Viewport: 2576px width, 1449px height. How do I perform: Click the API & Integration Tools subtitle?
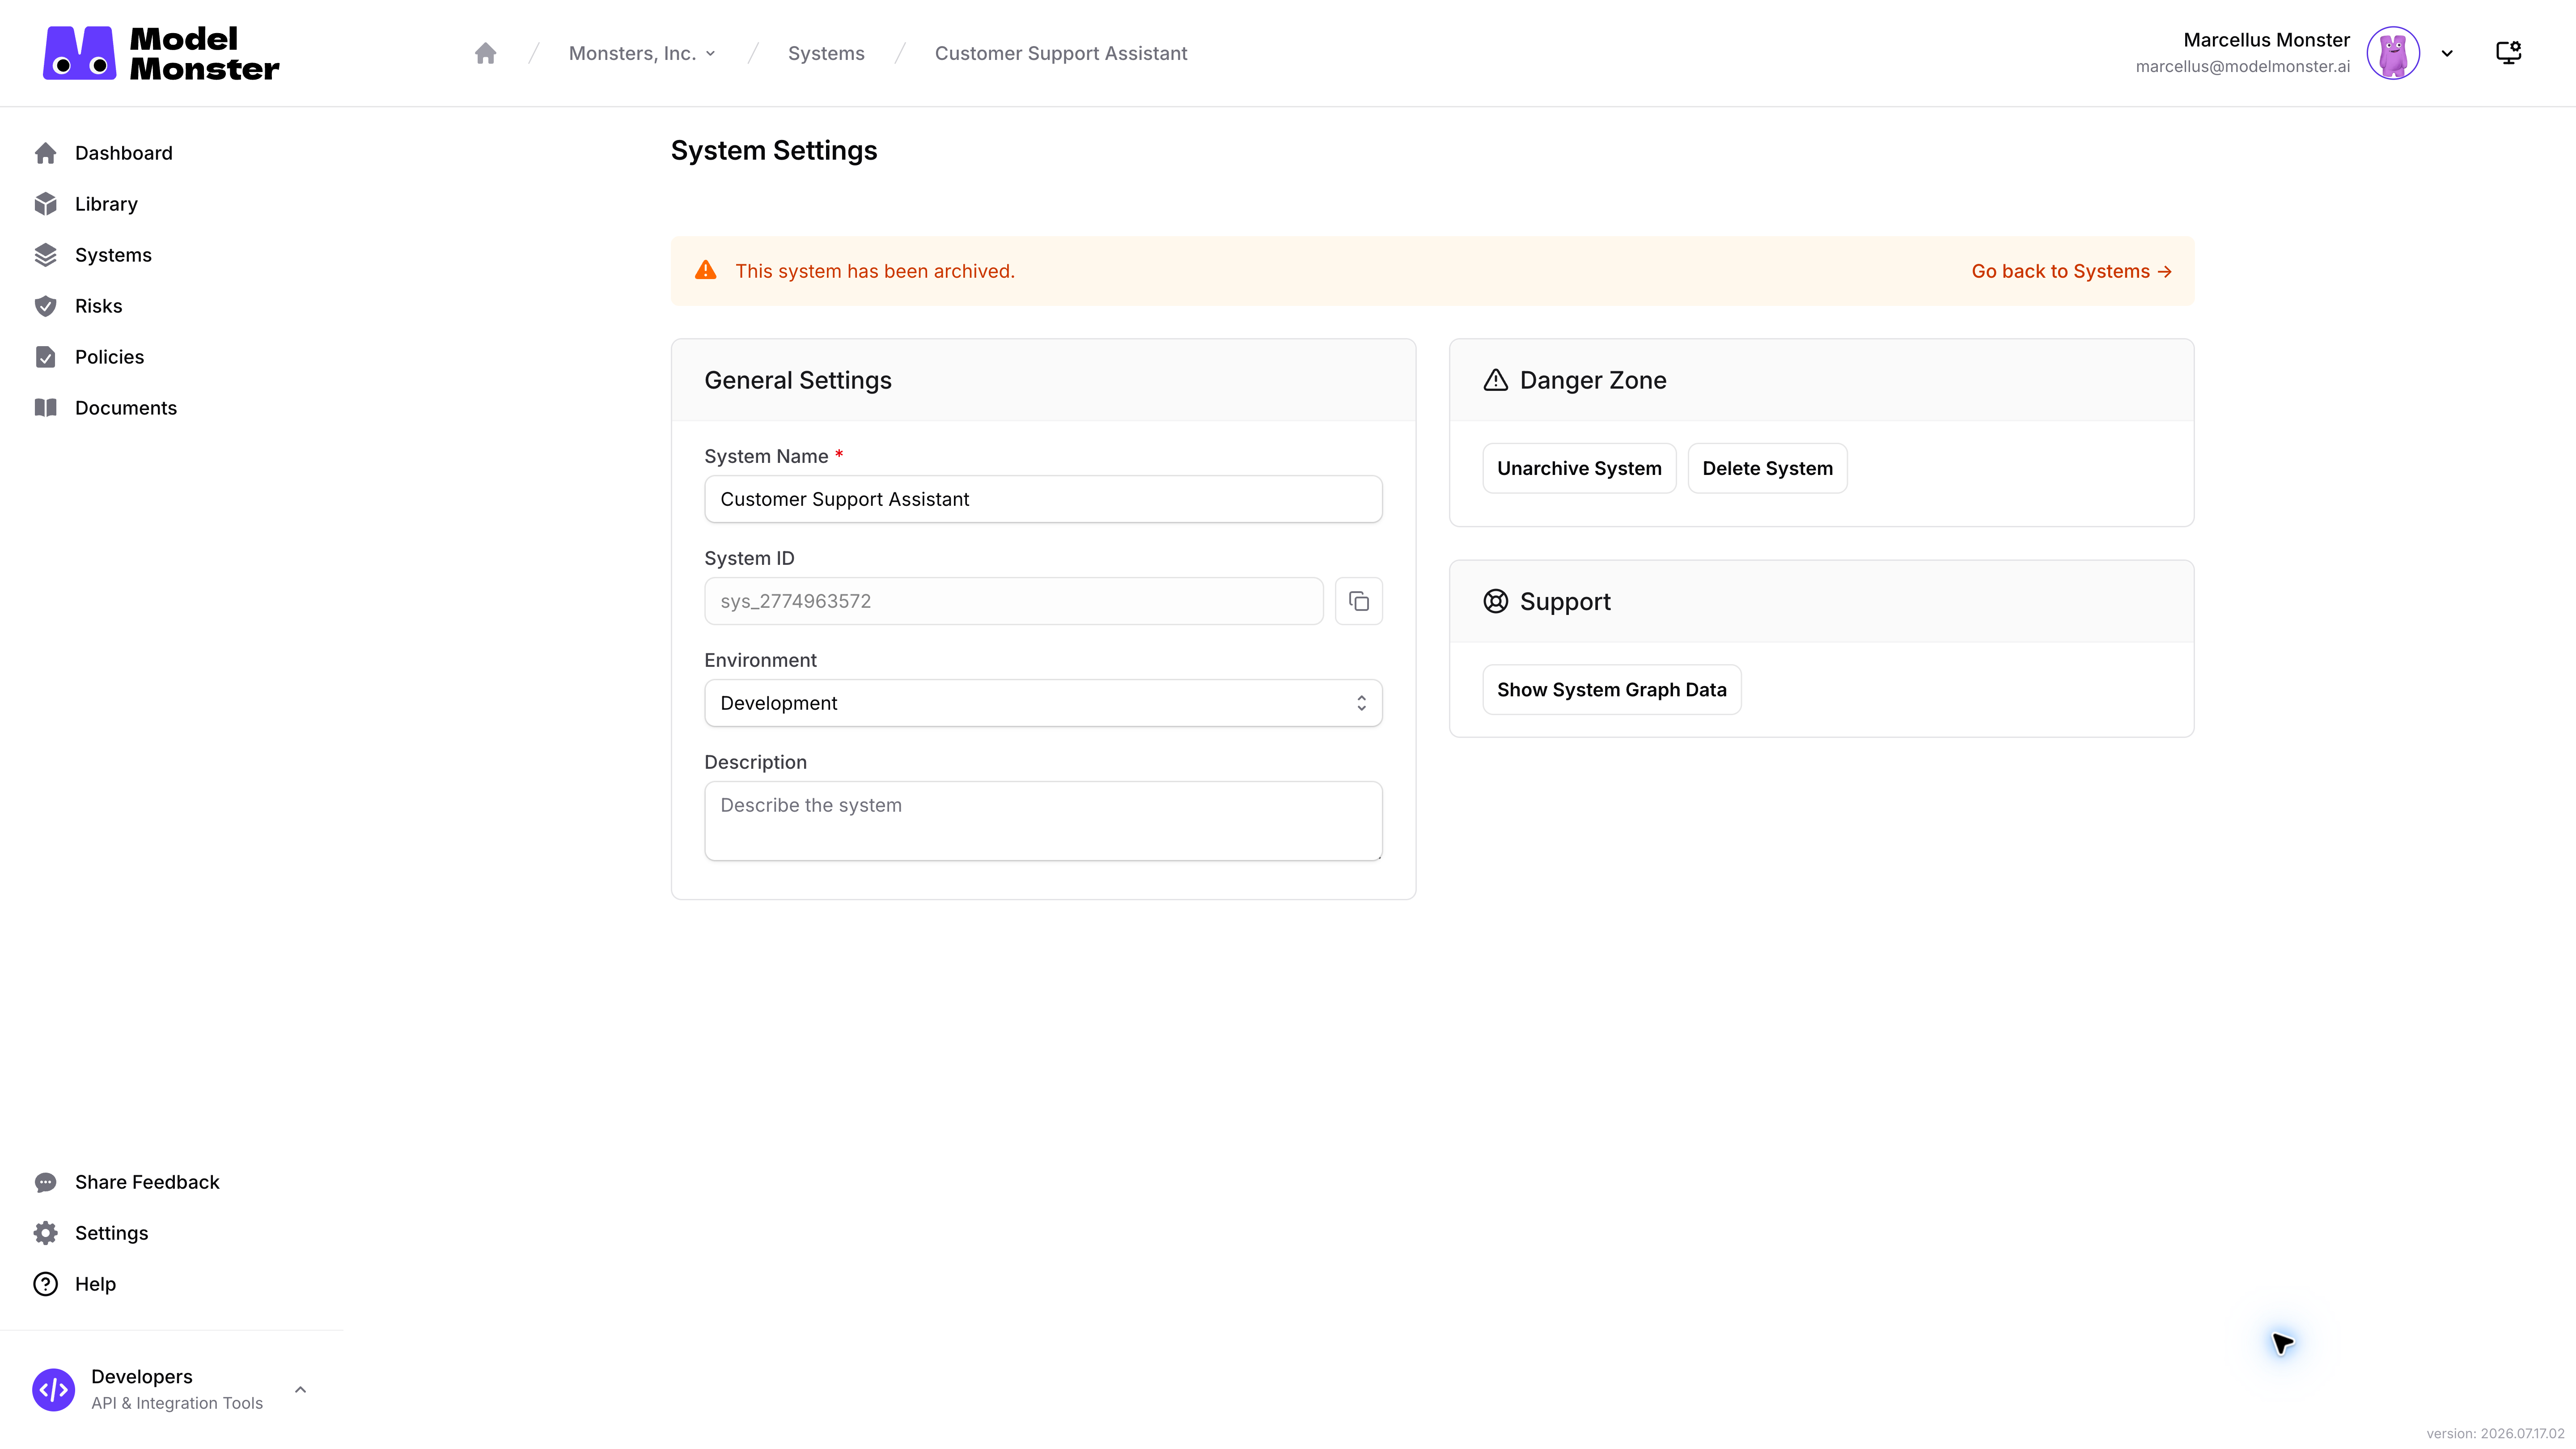177,1403
